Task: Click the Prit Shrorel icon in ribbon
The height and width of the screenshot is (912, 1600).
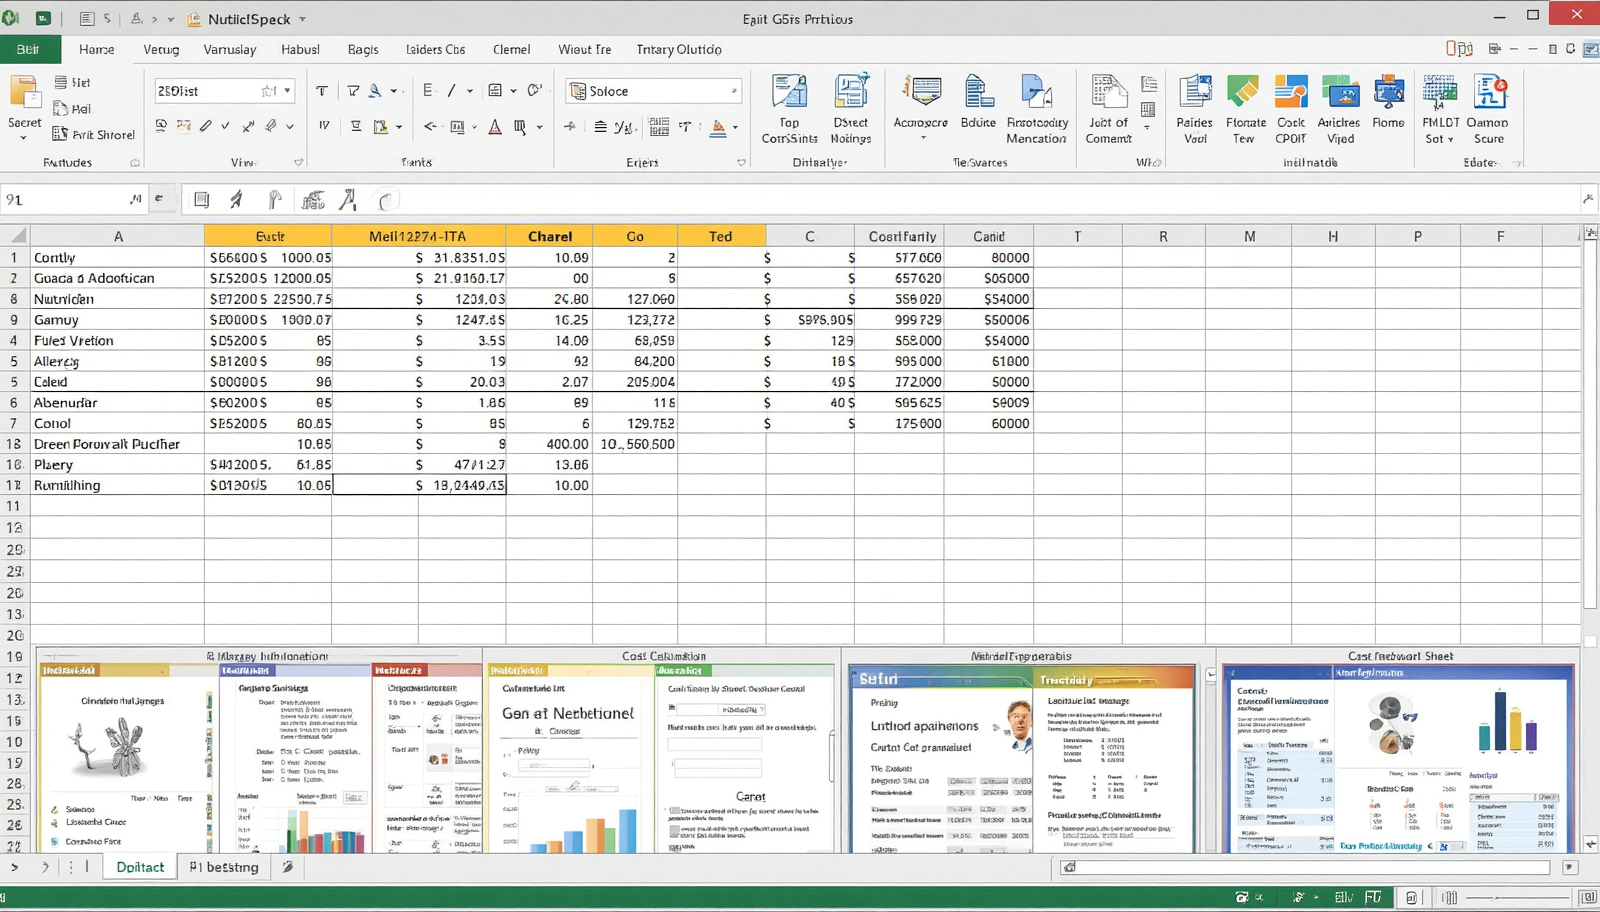Action: 60,134
